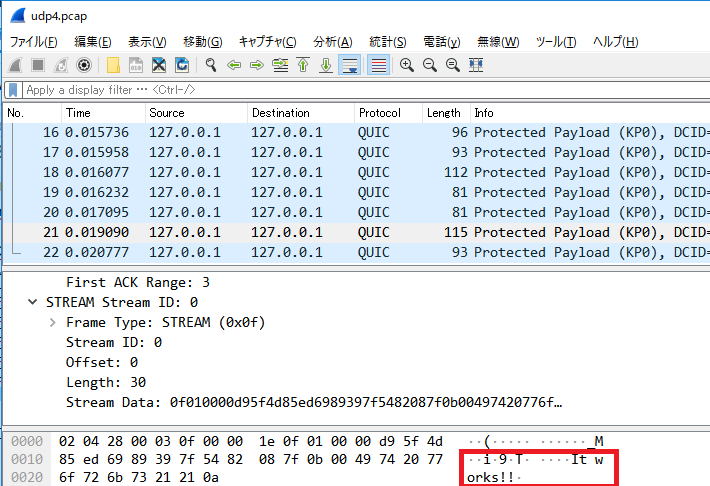Image resolution: width=710 pixels, height=486 pixels.
Task: Click hex offset 0020 row bytes
Action: pos(139,477)
